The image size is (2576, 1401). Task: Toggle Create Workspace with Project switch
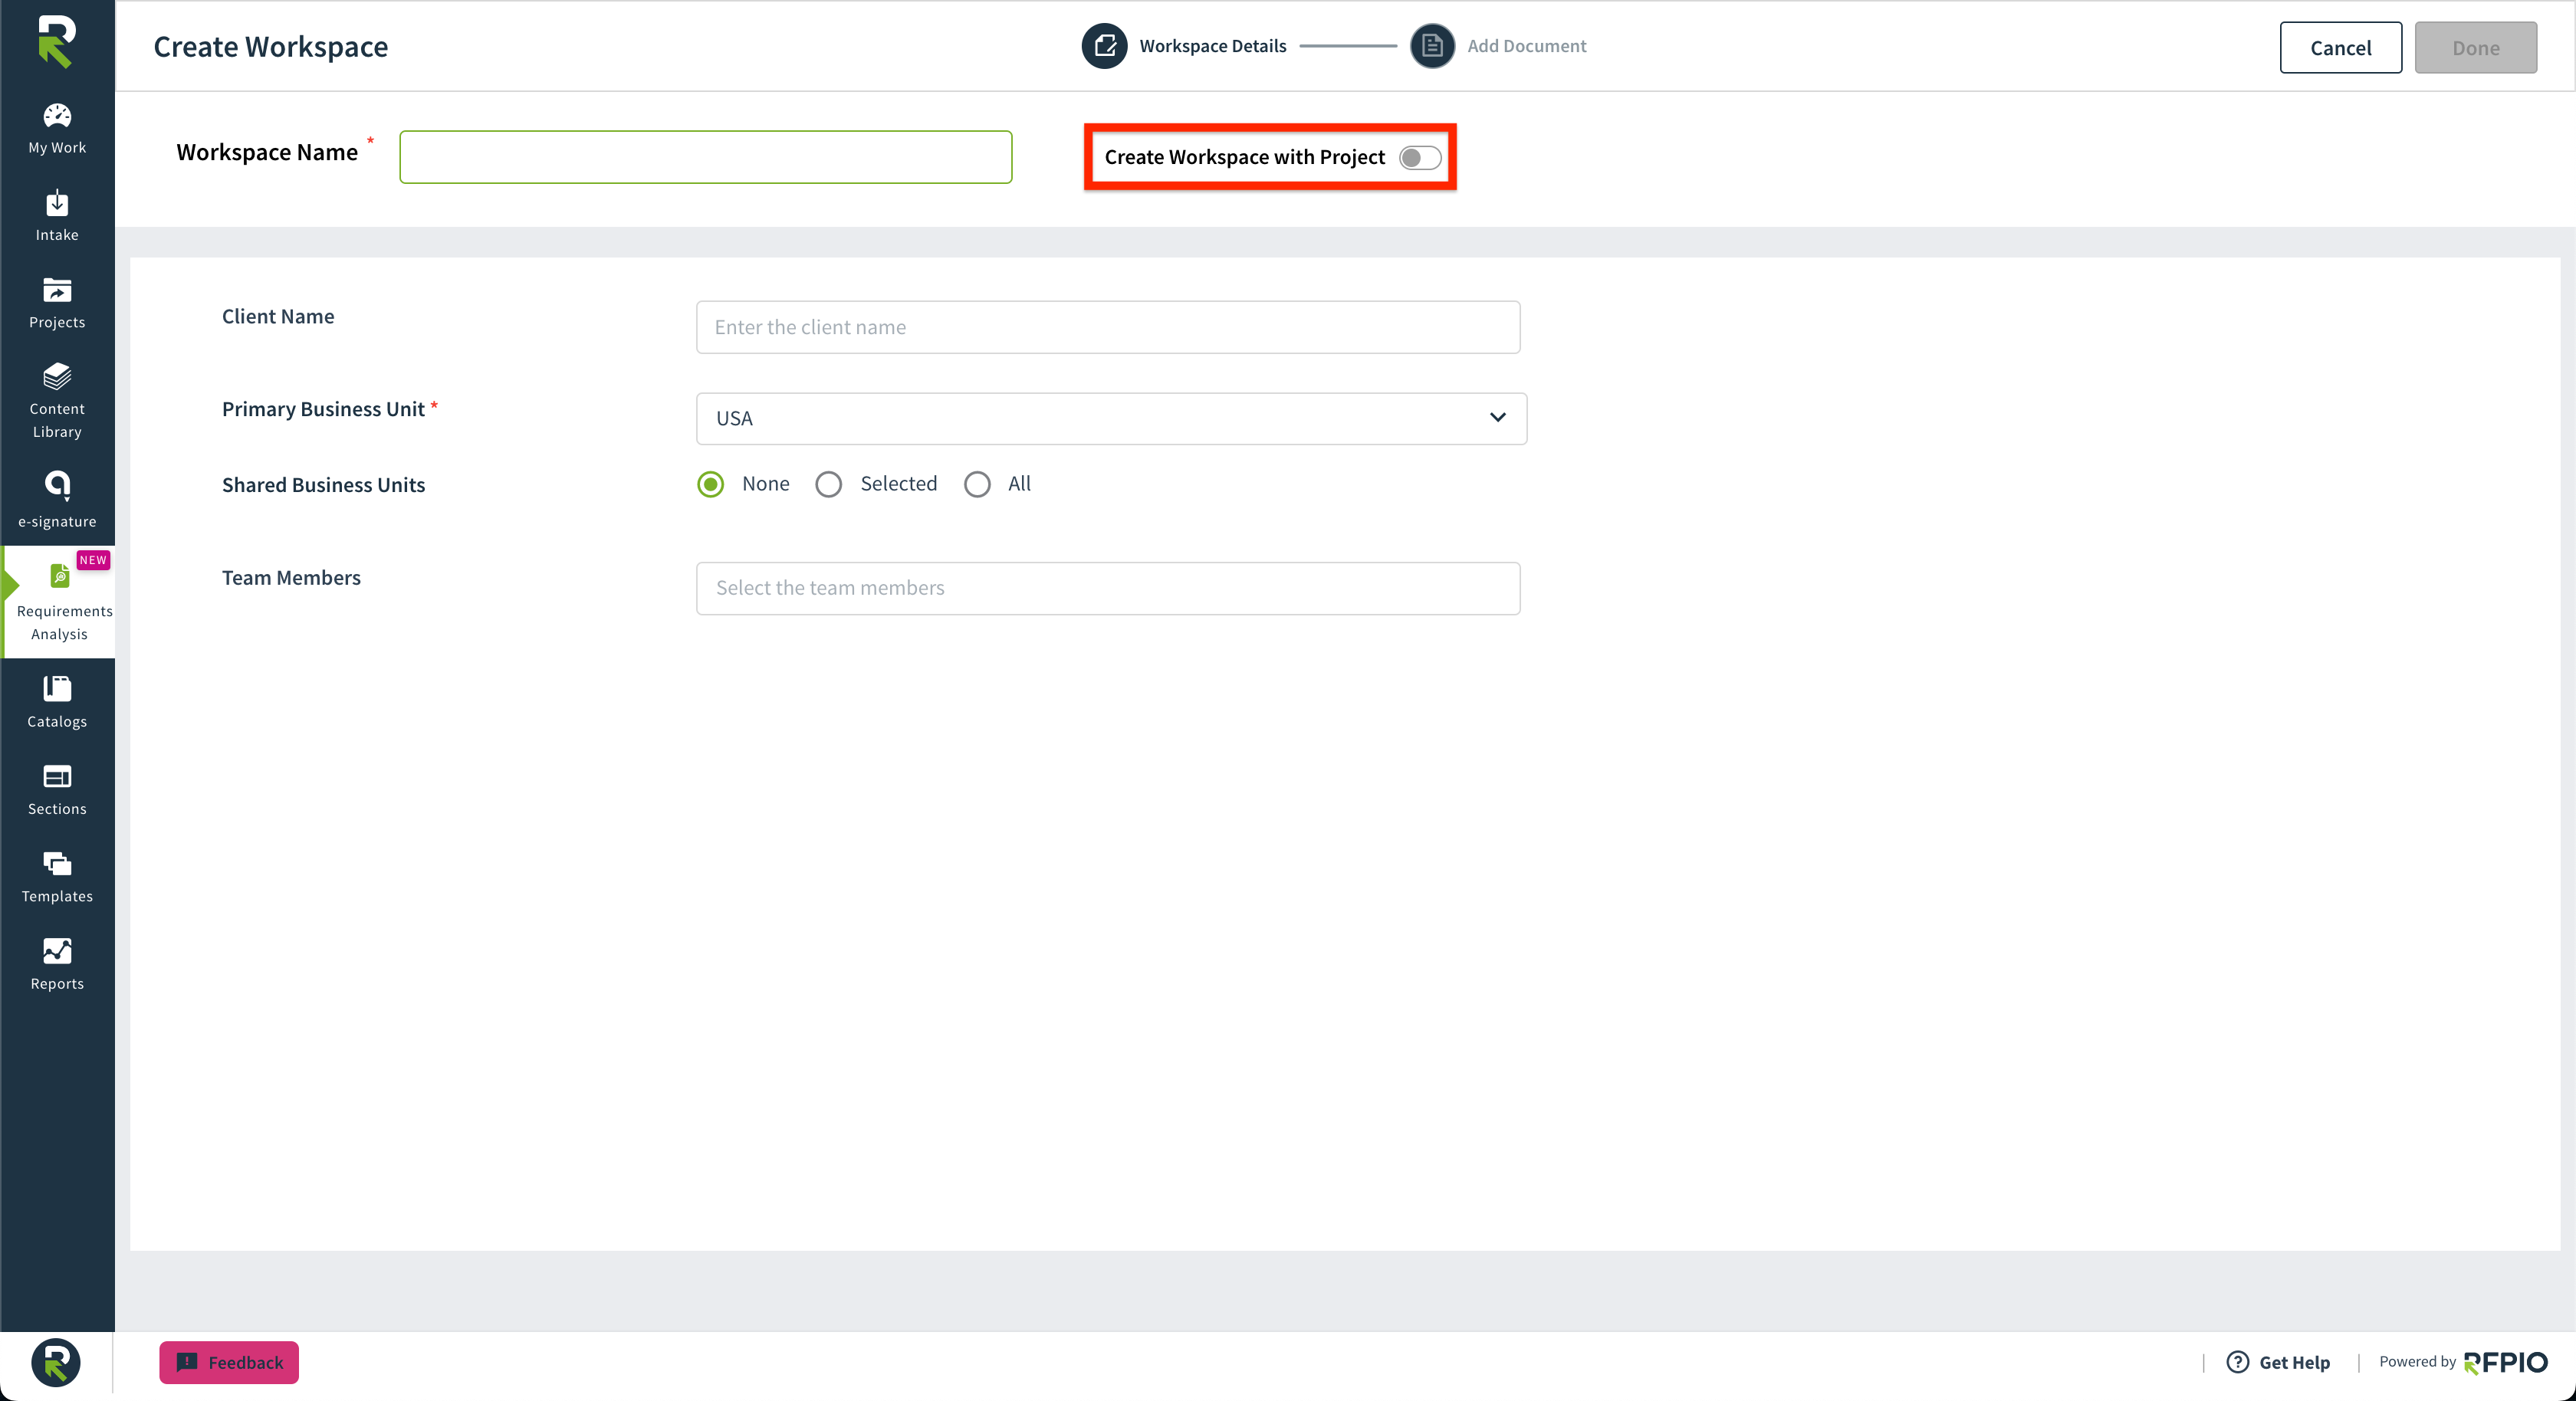click(1420, 158)
